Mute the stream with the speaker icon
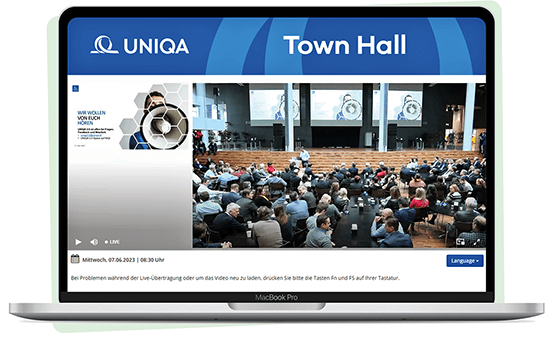The image size is (553, 363). [x=94, y=242]
